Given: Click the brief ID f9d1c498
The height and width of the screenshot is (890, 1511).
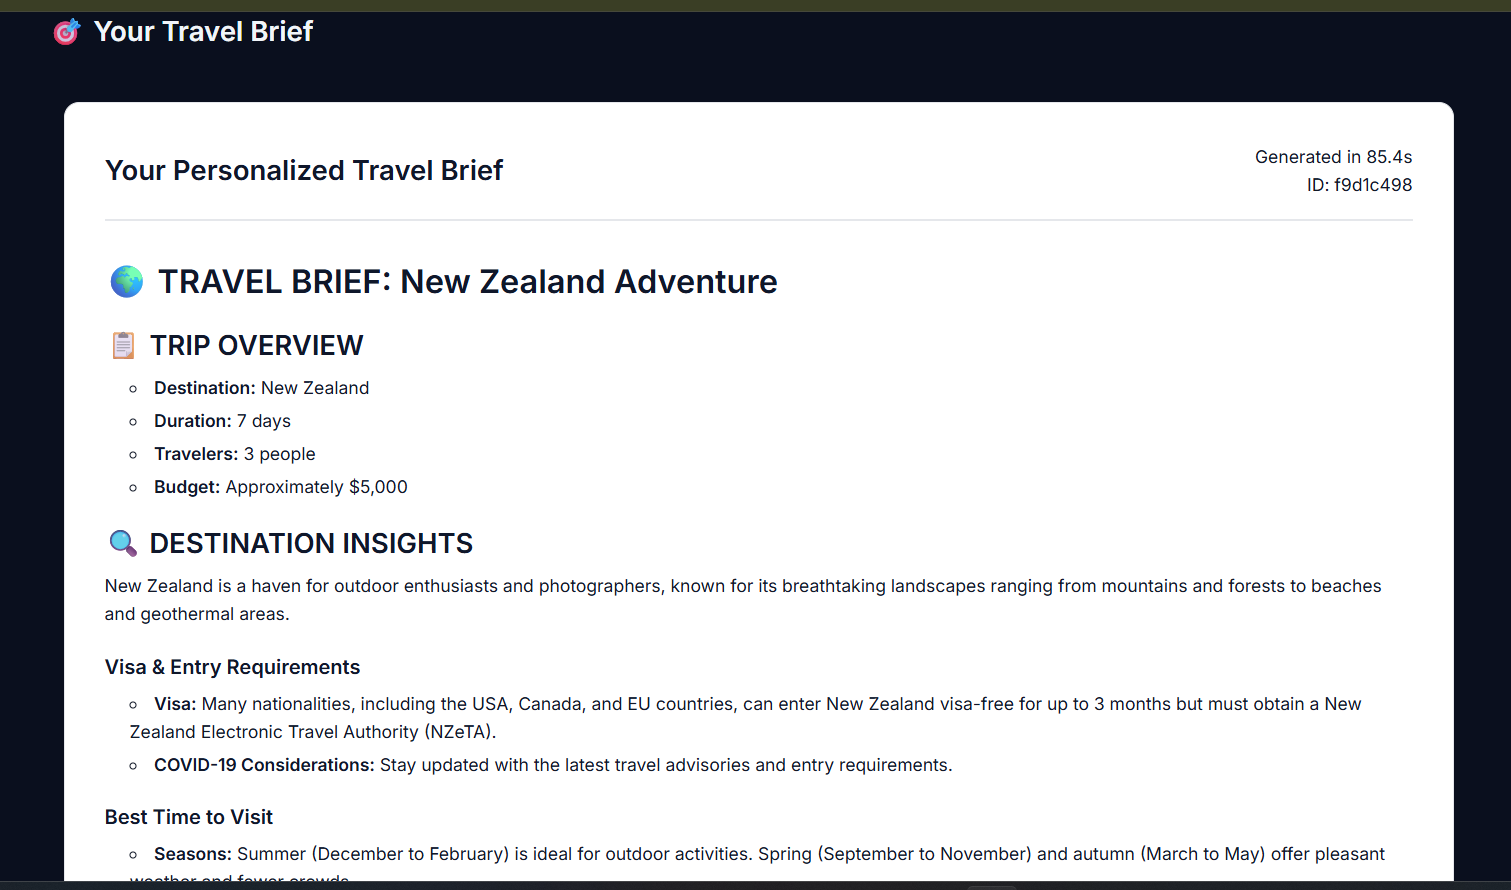Looking at the screenshot, I should coord(1359,185).
